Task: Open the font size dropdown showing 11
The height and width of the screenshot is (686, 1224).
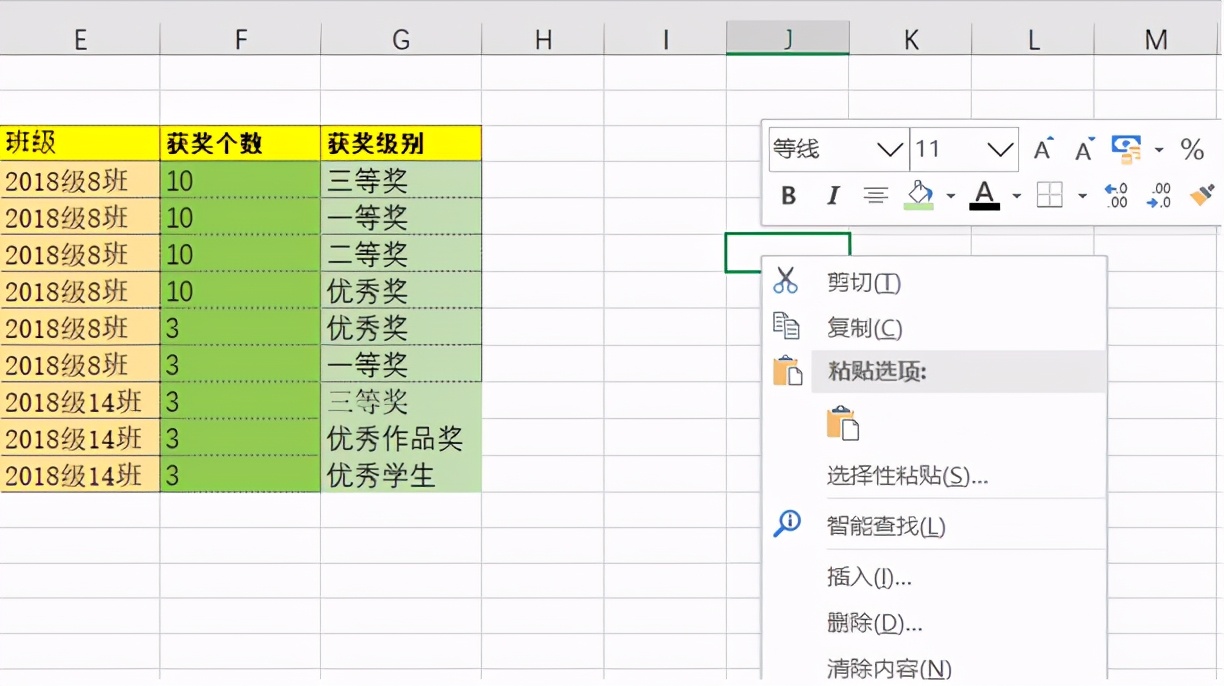Action: coord(1000,150)
